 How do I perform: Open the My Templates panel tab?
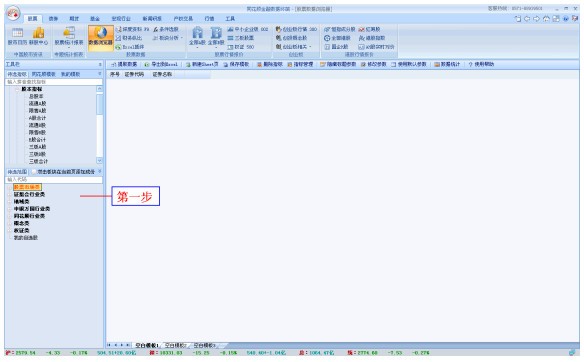70,74
